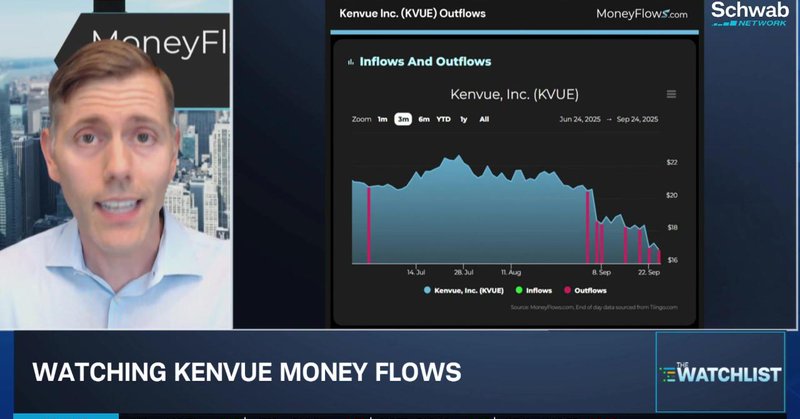
Task: Click the Schwab Network logo
Action: click(x=749, y=14)
